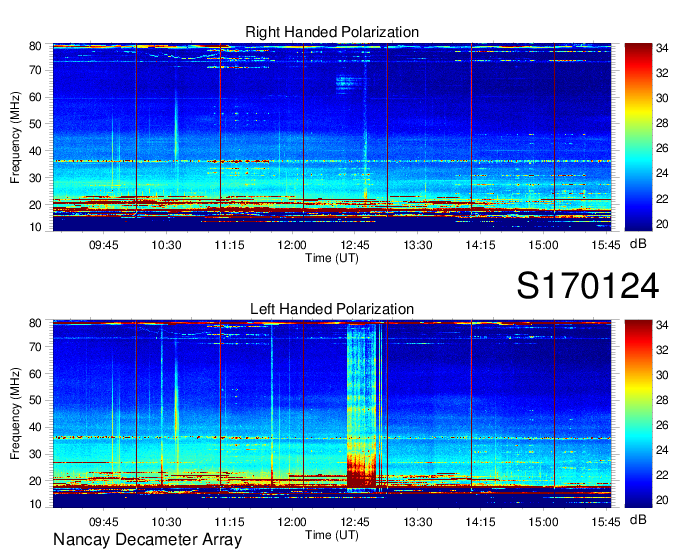
Task: Click the 10 MHz tick on right-handed plot
Action: coord(35,227)
